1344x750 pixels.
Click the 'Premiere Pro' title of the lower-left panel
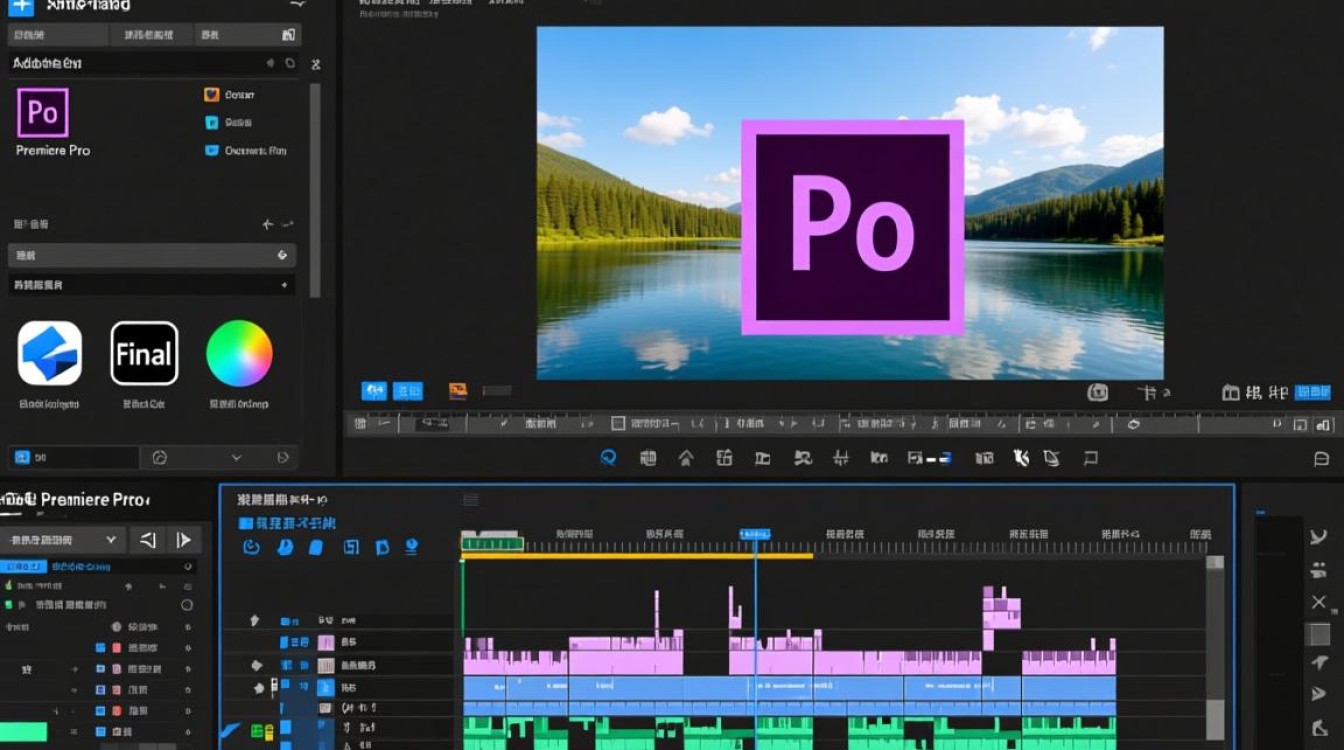coord(96,499)
